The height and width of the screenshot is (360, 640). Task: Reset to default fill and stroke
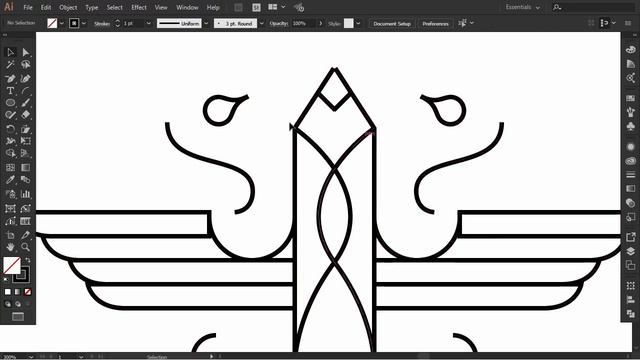[5, 280]
